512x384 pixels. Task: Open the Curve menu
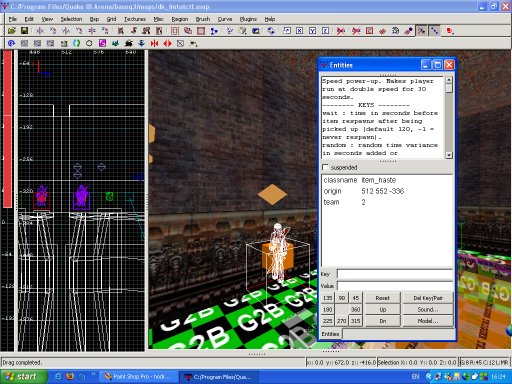point(225,19)
